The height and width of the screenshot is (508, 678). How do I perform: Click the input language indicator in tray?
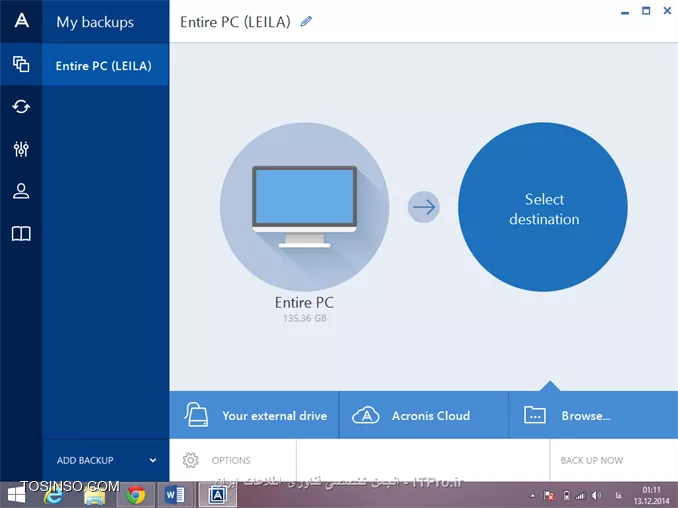(x=618, y=496)
